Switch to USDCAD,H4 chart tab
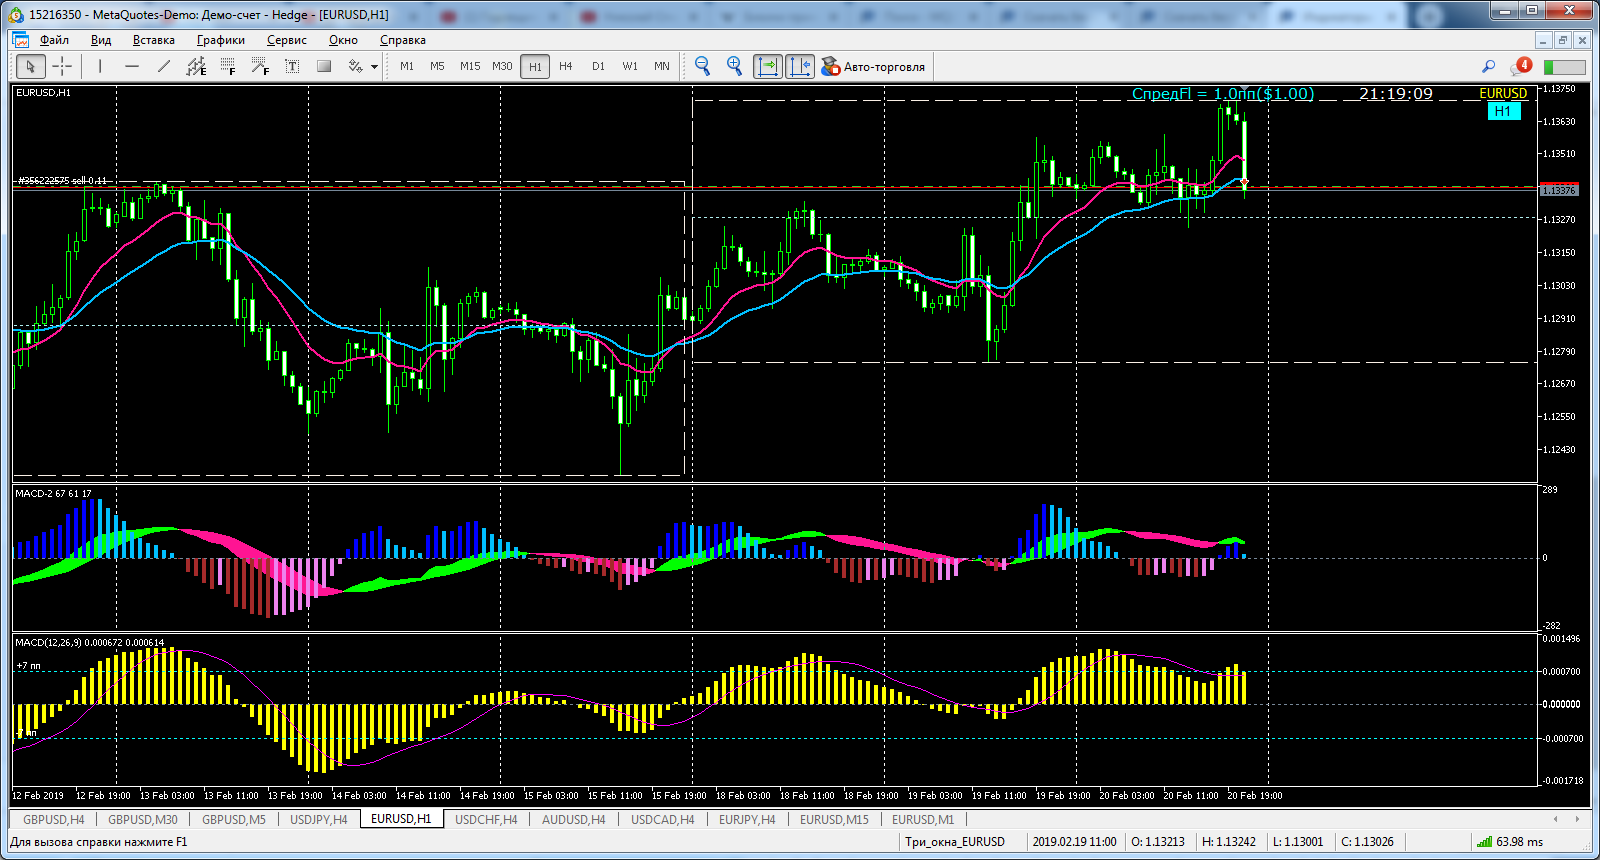Image resolution: width=1600 pixels, height=860 pixels. point(662,819)
